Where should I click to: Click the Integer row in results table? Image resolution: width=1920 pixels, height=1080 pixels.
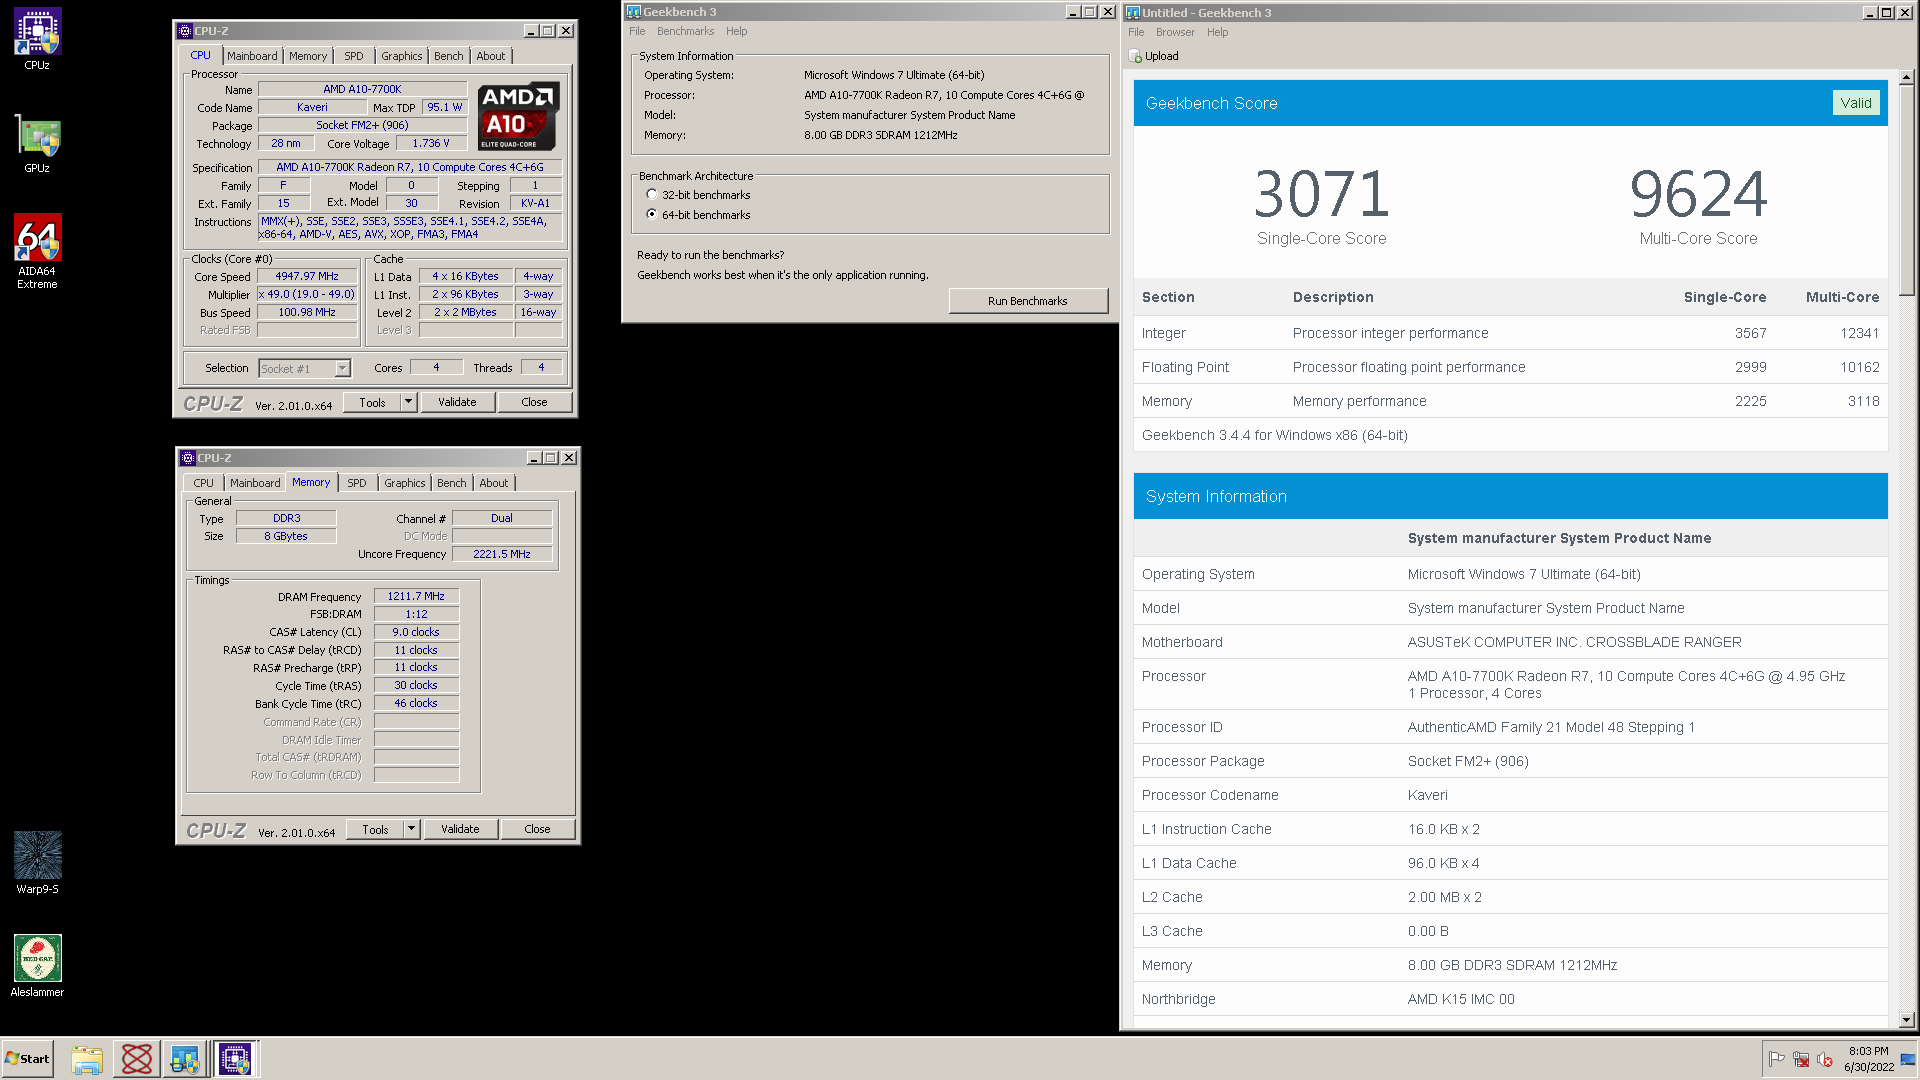coord(1510,333)
